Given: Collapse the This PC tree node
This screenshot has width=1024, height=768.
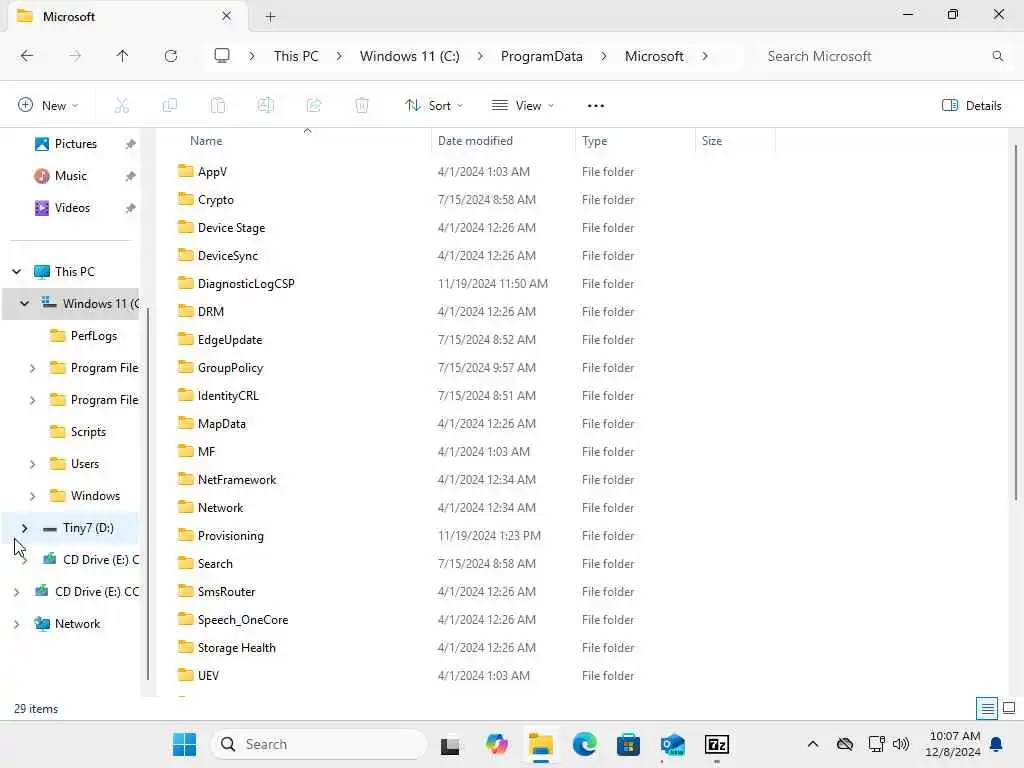Looking at the screenshot, I should point(17,271).
